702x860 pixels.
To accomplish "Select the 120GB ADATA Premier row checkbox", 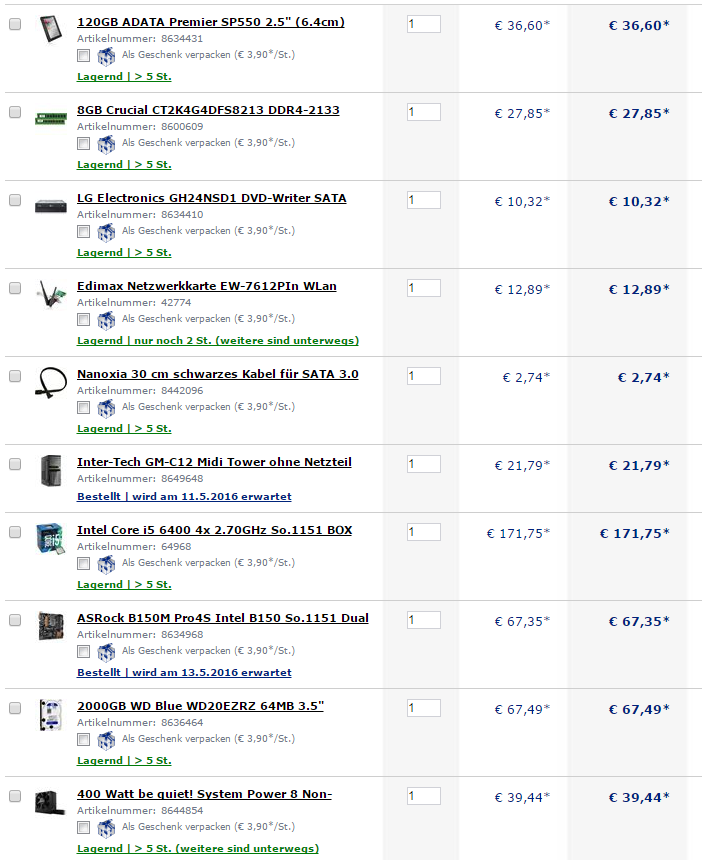I will (x=15, y=24).
